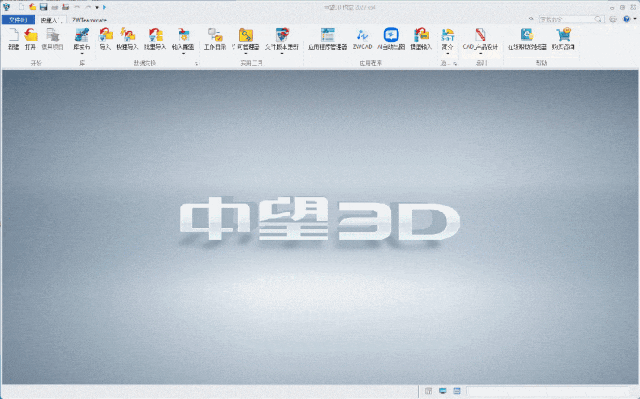Toggle the monitor display icon in status bar
Image resolution: width=640 pixels, height=399 pixels.
442,391
